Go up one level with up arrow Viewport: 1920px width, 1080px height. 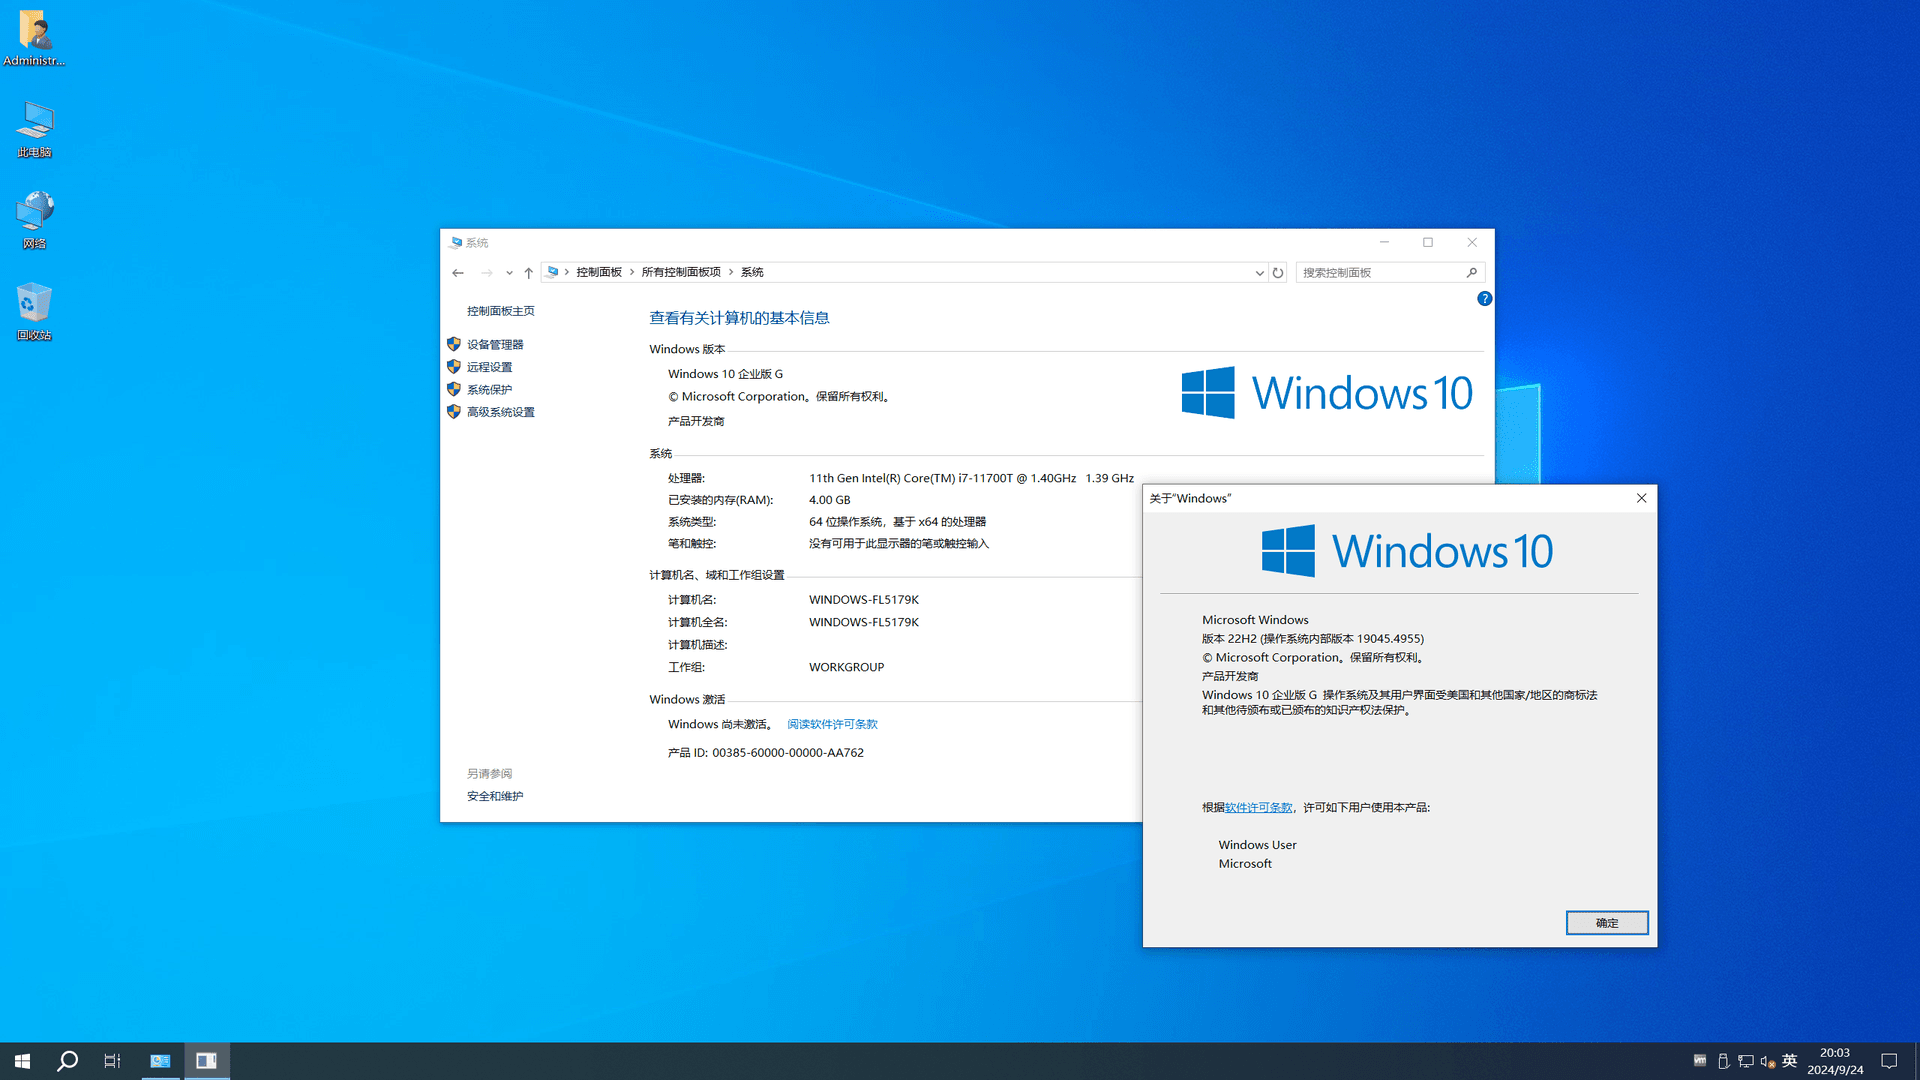click(x=528, y=272)
